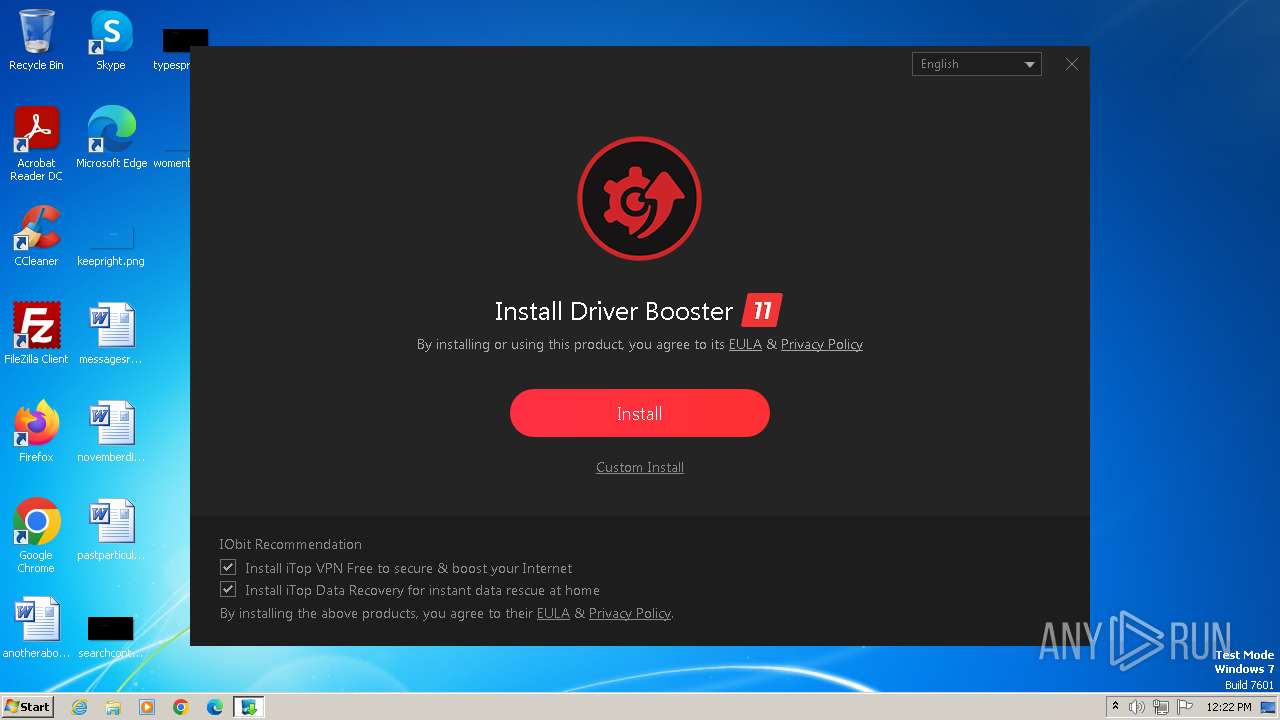The height and width of the screenshot is (720, 1280).
Task: Click the network tray icon
Action: coord(1161,707)
